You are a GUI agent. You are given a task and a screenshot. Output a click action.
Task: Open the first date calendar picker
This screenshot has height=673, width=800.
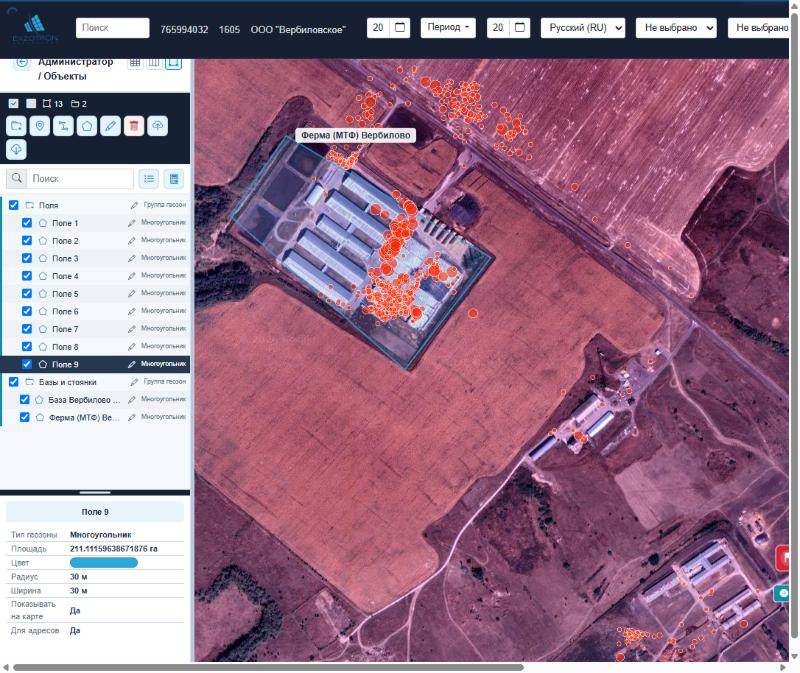pyautogui.click(x=399, y=28)
